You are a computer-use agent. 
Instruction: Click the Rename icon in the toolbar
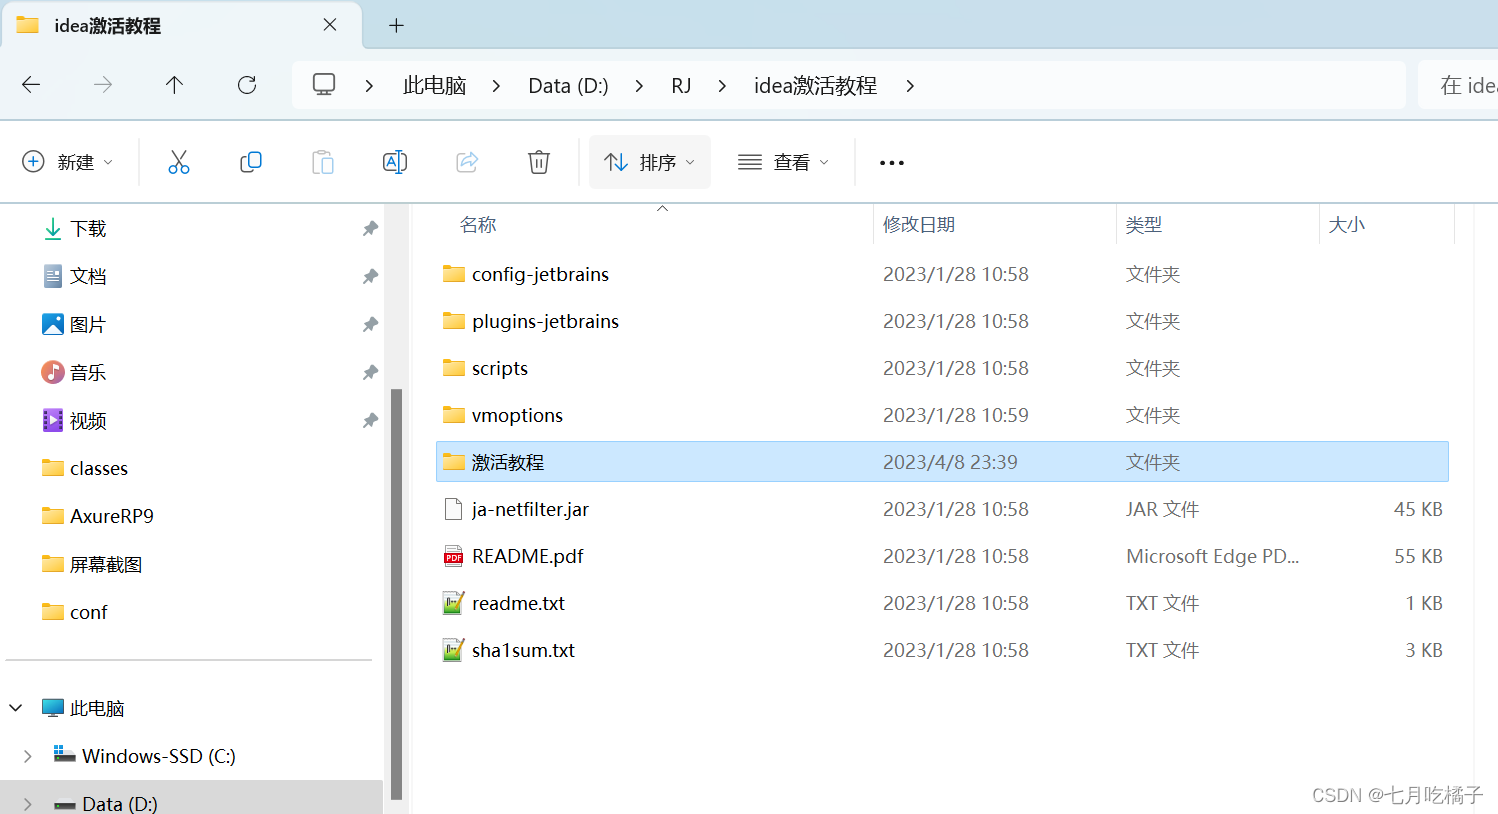395,162
